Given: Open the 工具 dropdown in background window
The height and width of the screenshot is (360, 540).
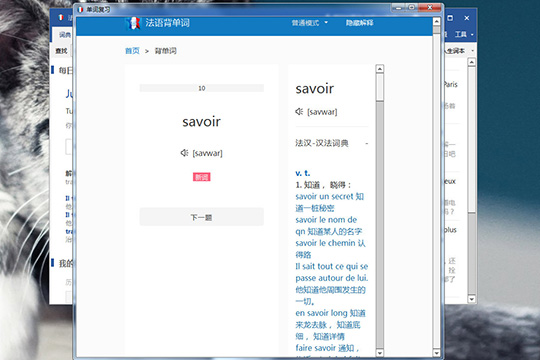Looking at the screenshot, I should [x=464, y=34].
